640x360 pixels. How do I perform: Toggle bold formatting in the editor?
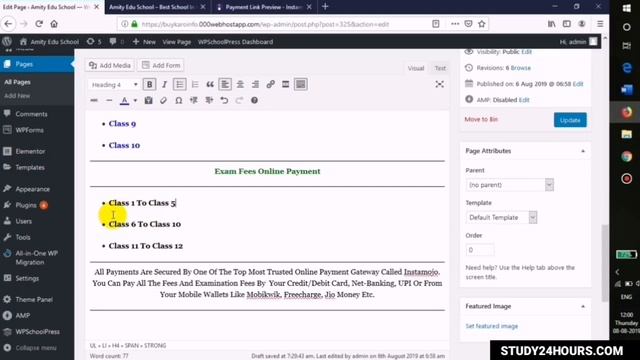pos(149,84)
